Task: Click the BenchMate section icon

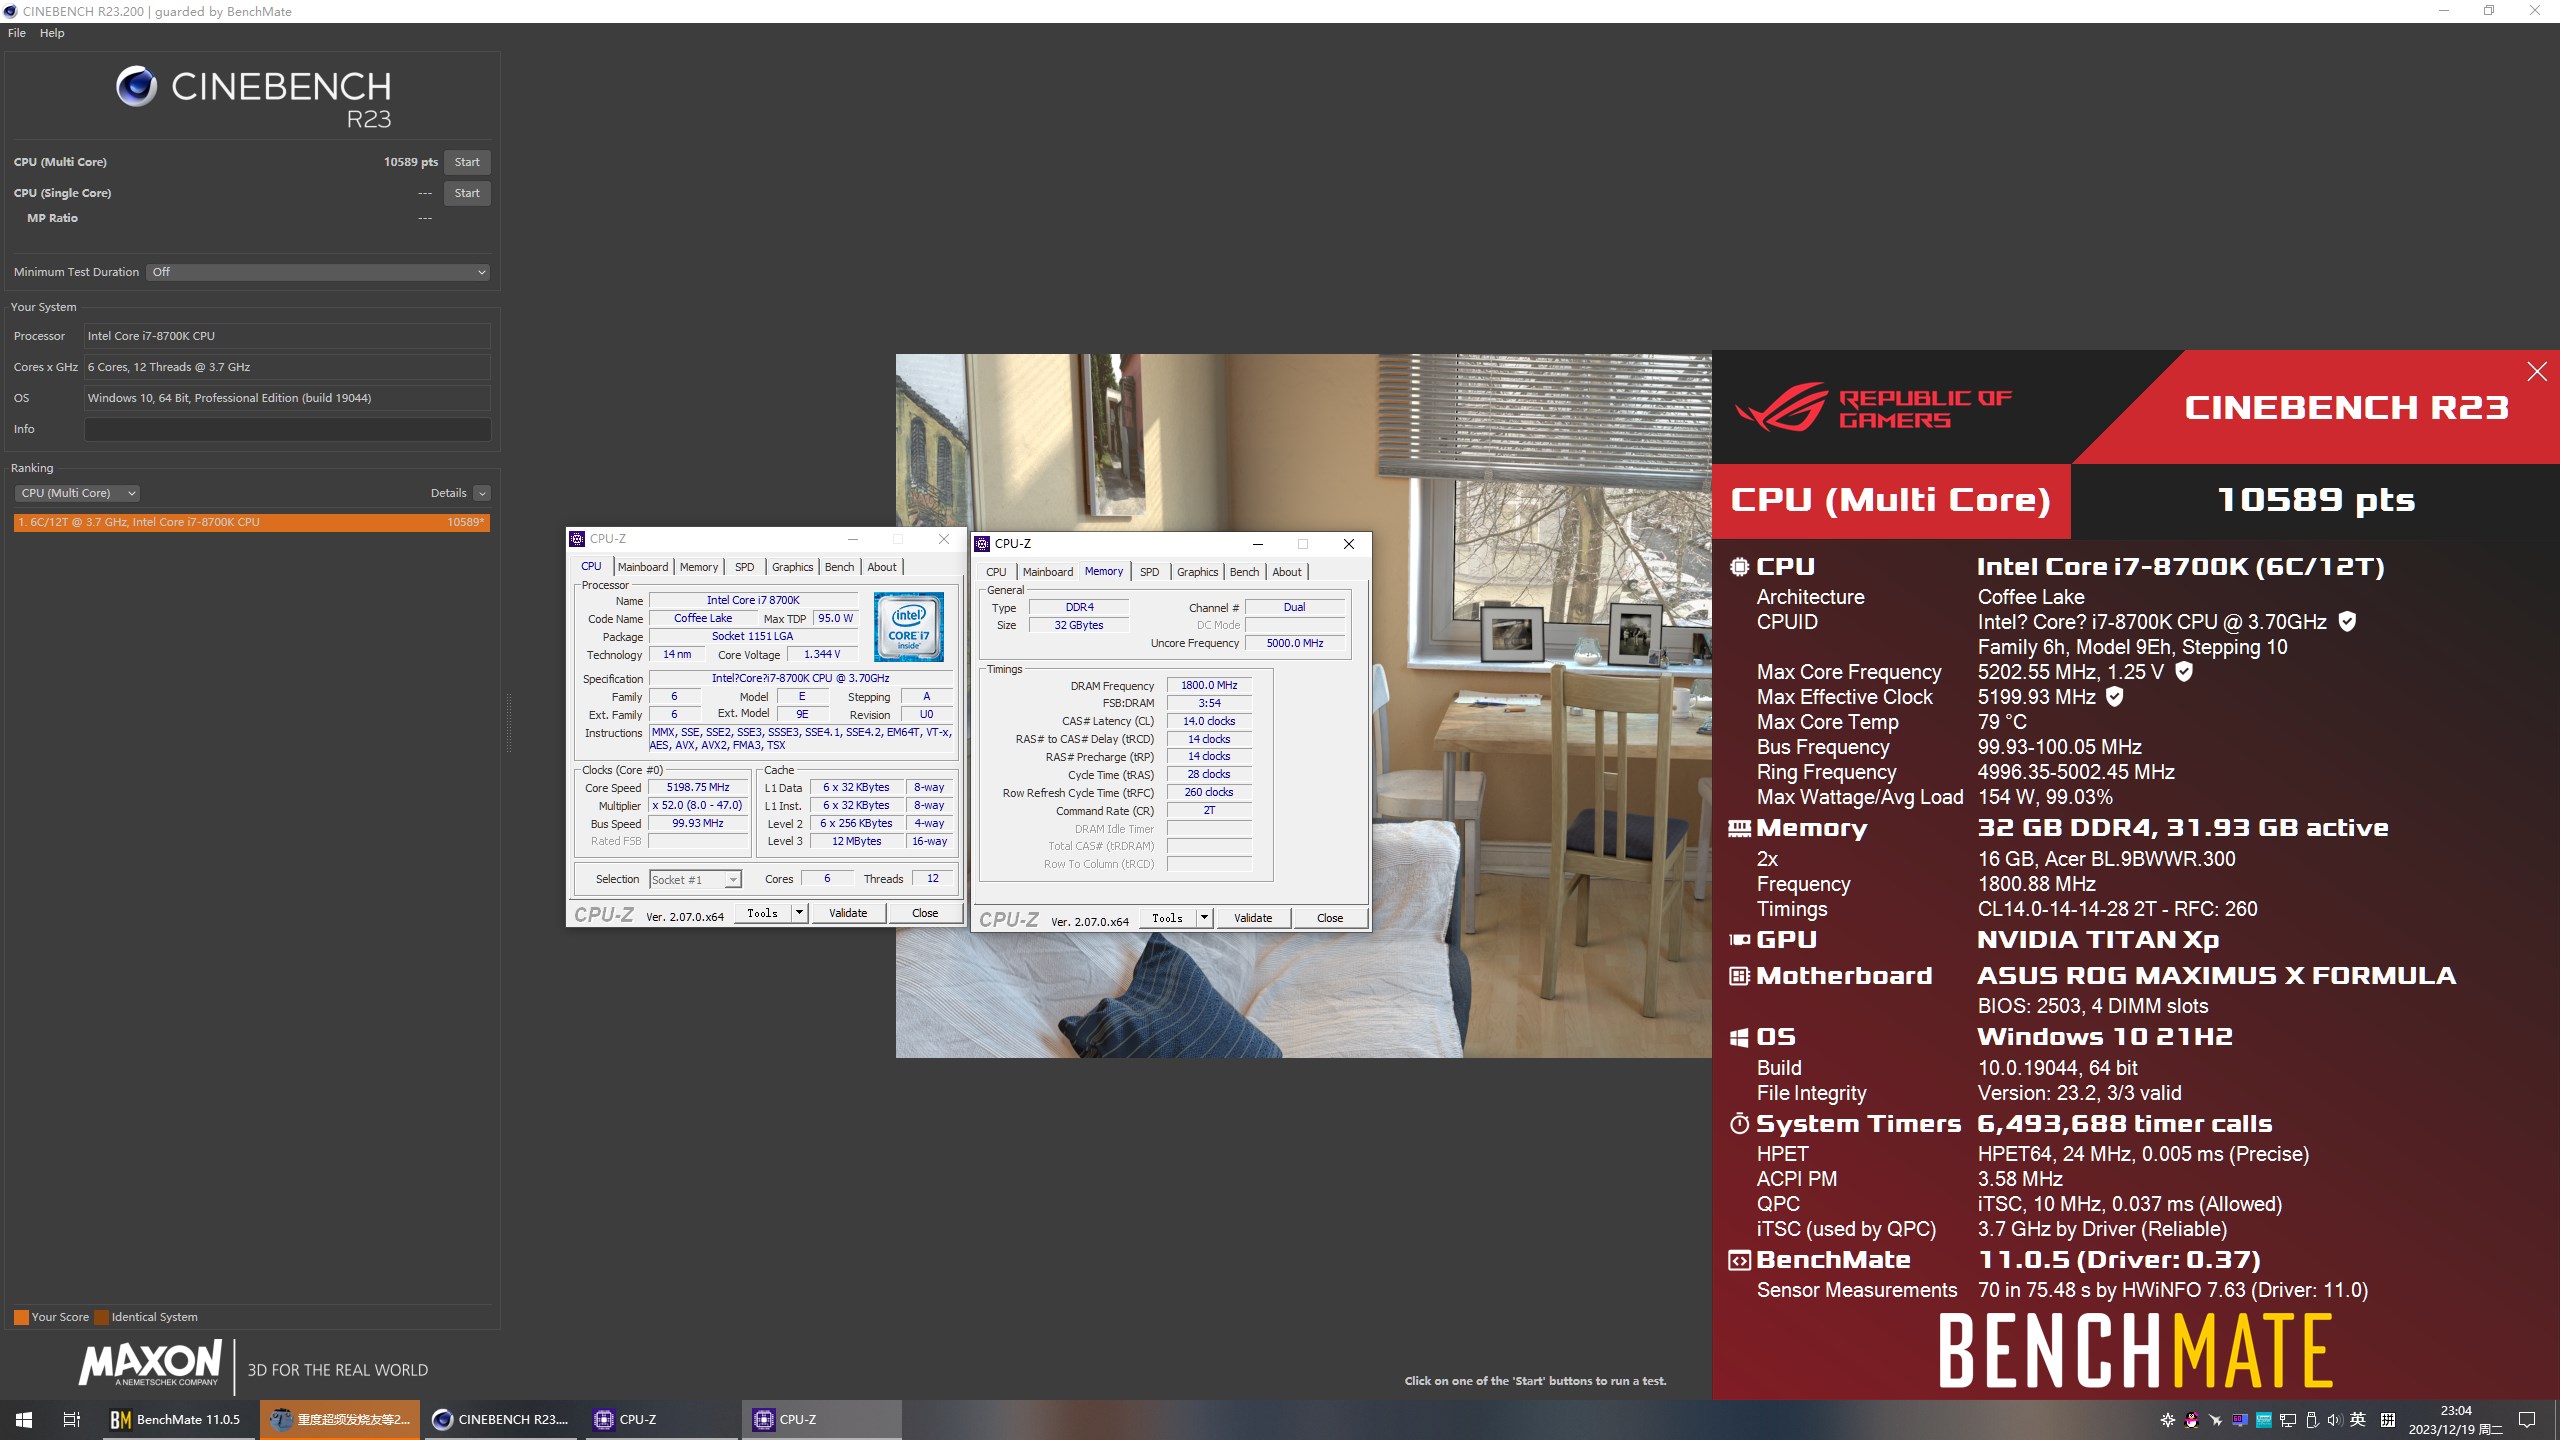Action: pos(1739,1261)
